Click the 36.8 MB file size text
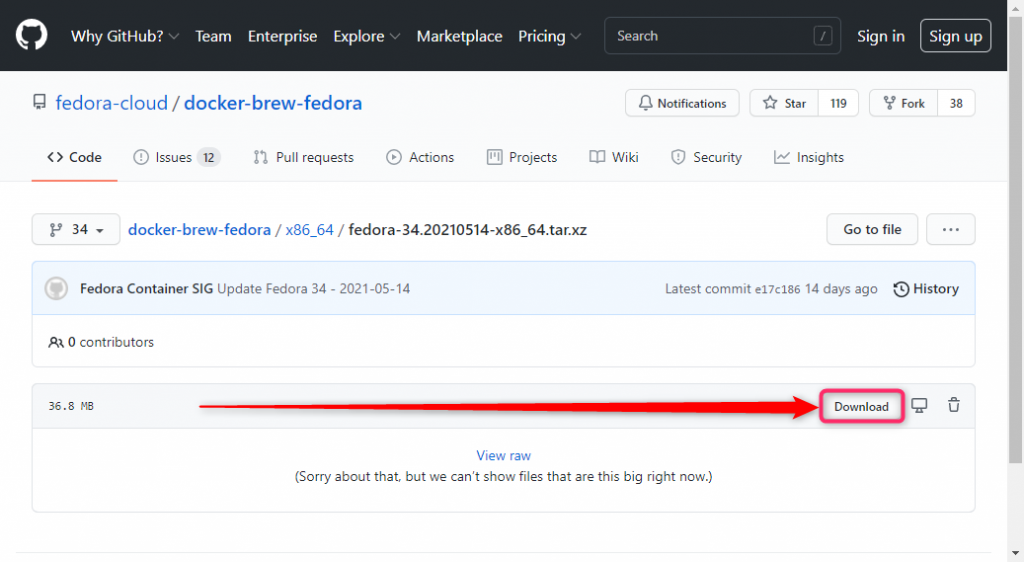 71,406
